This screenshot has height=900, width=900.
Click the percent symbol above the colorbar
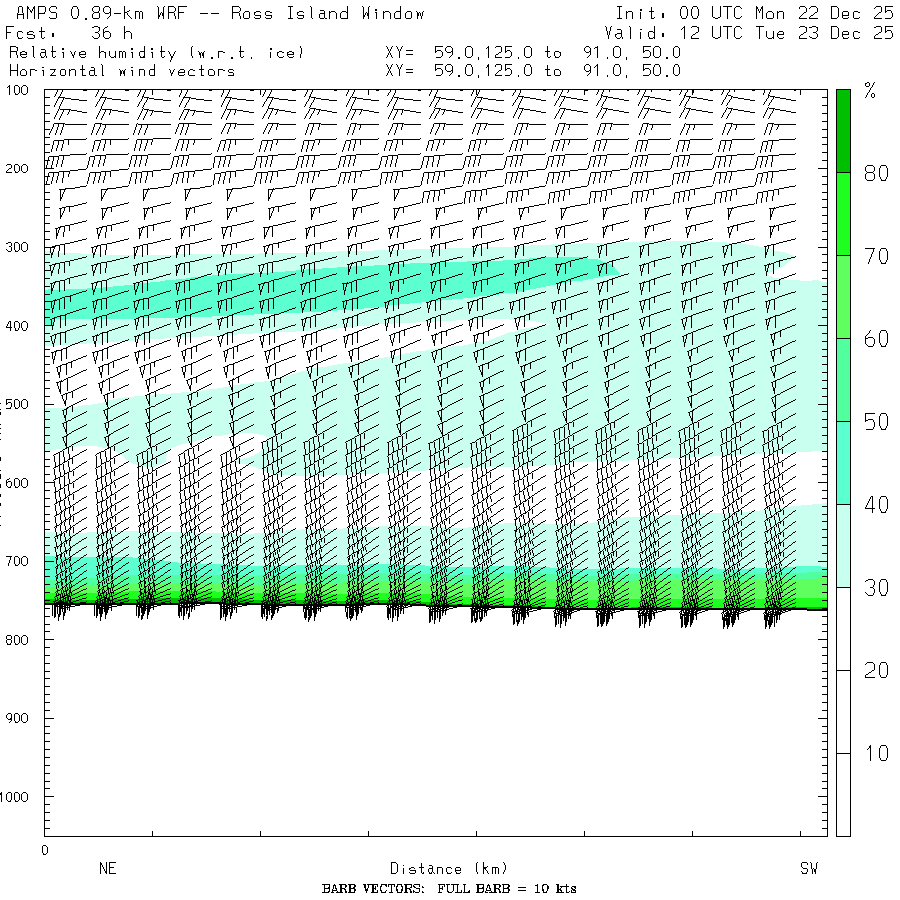[870, 93]
